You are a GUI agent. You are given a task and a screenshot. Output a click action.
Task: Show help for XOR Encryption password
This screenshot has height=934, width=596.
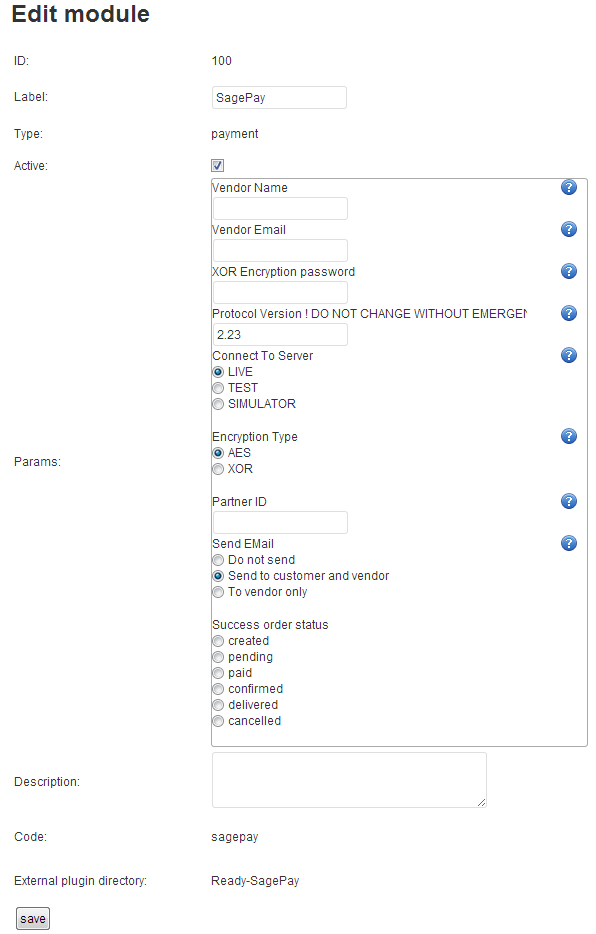click(x=569, y=271)
